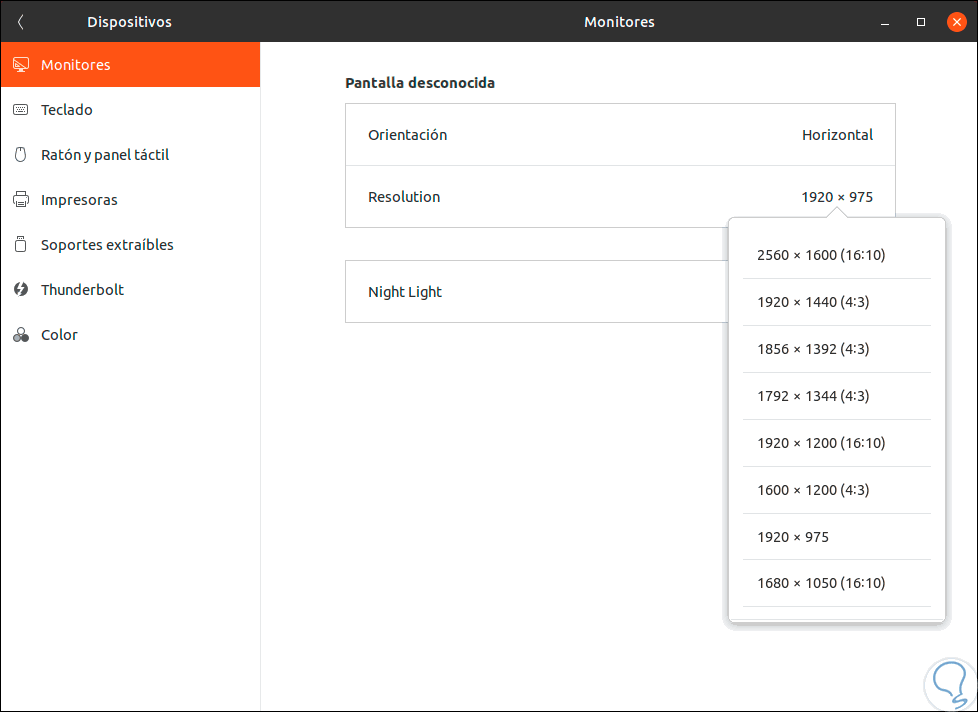Go back using the header back arrow
The height and width of the screenshot is (712, 978).
point(21,22)
